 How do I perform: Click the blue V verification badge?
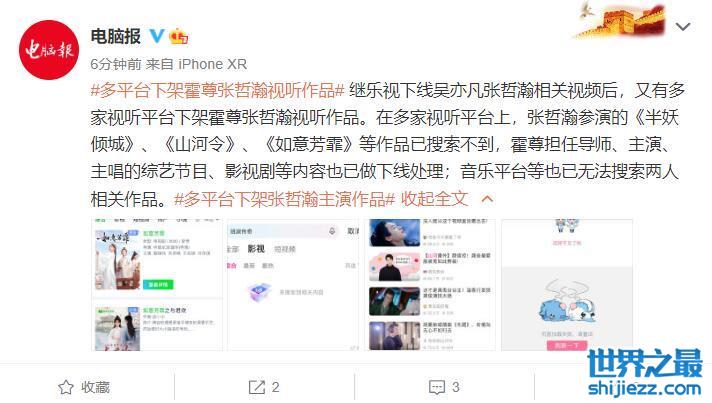click(x=157, y=36)
